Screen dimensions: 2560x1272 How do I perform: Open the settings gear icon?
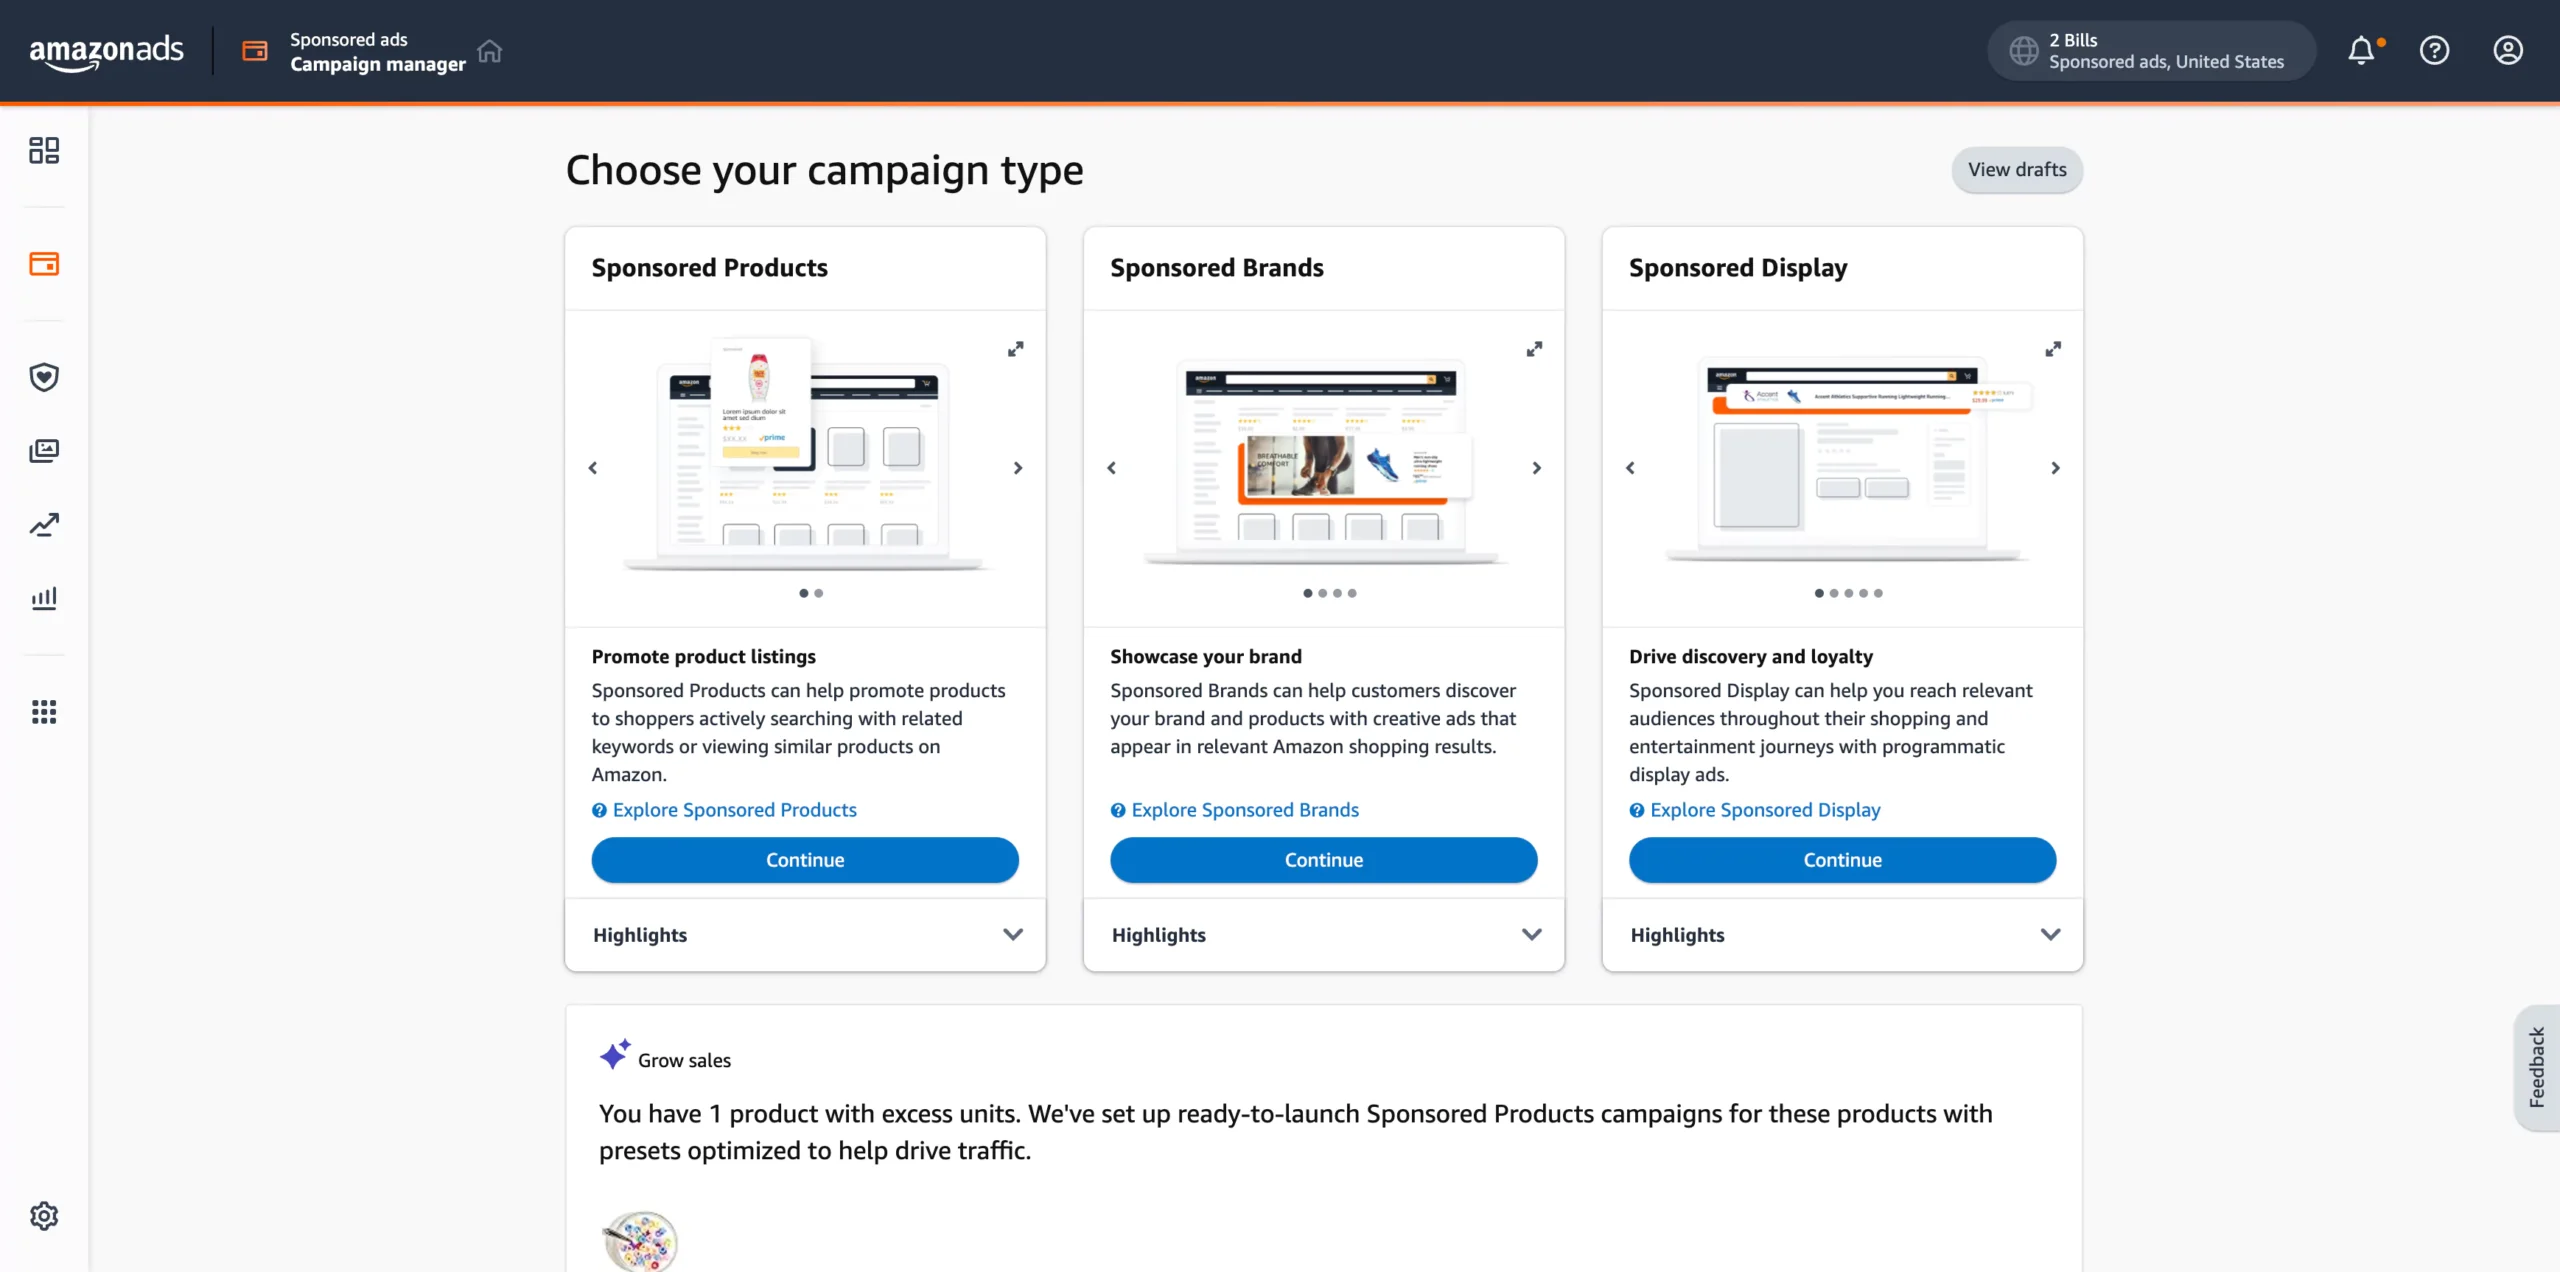click(44, 1215)
